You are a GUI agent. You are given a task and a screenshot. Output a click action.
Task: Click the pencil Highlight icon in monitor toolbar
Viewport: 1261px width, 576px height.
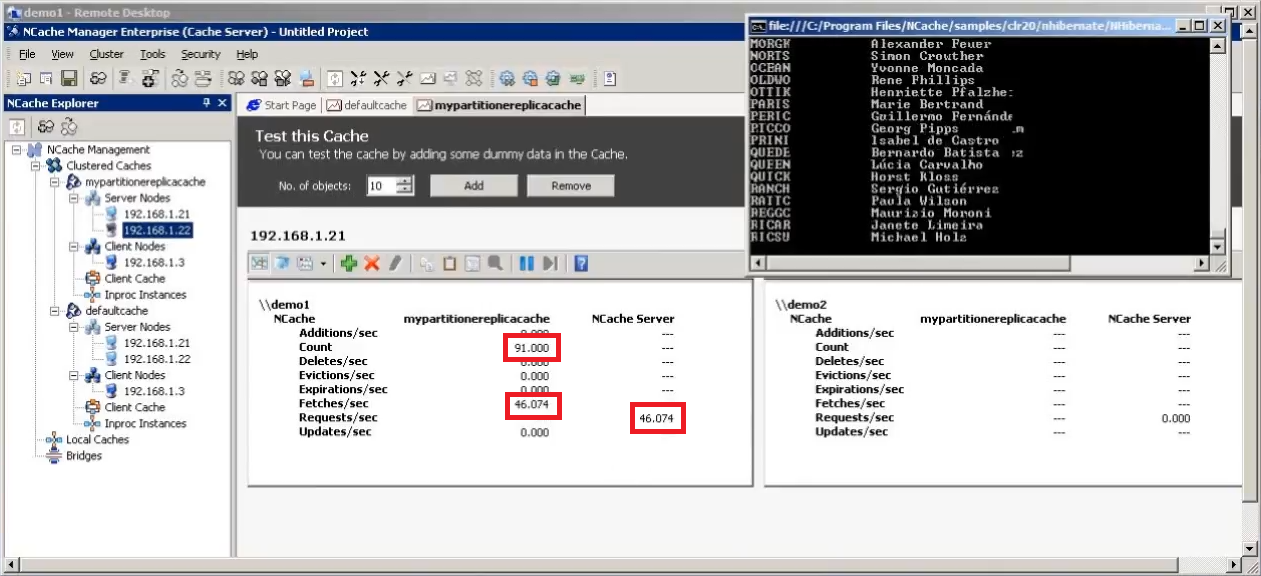pyautogui.click(x=395, y=263)
